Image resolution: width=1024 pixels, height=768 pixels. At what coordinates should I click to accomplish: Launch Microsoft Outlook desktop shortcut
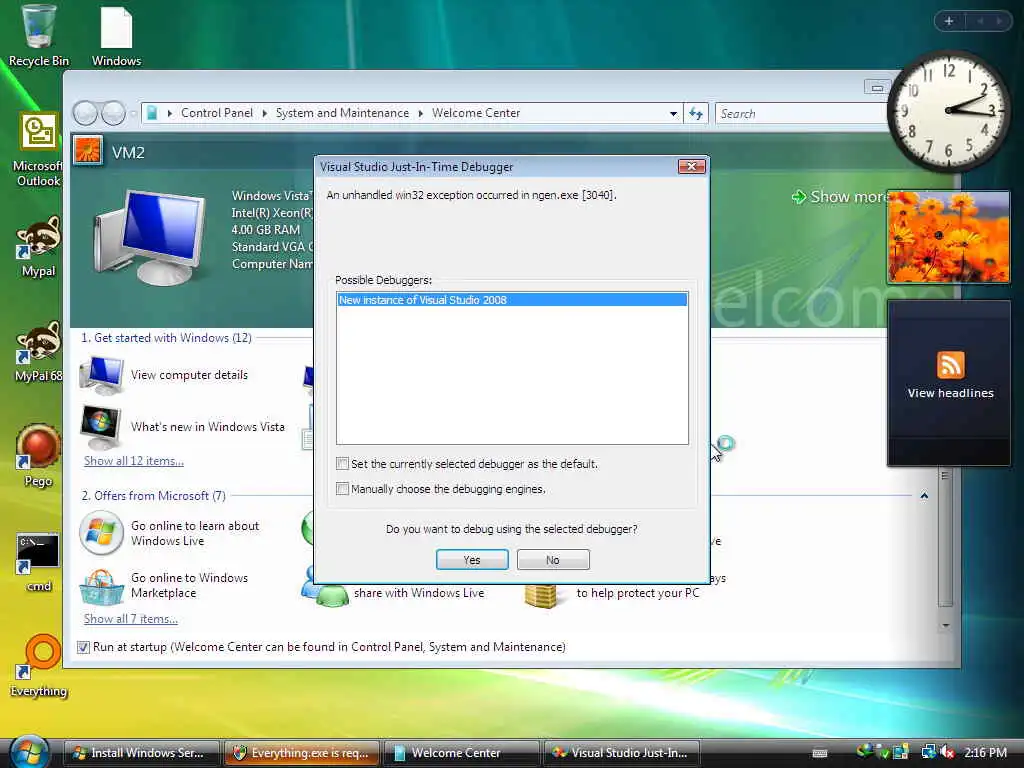pyautogui.click(x=39, y=150)
